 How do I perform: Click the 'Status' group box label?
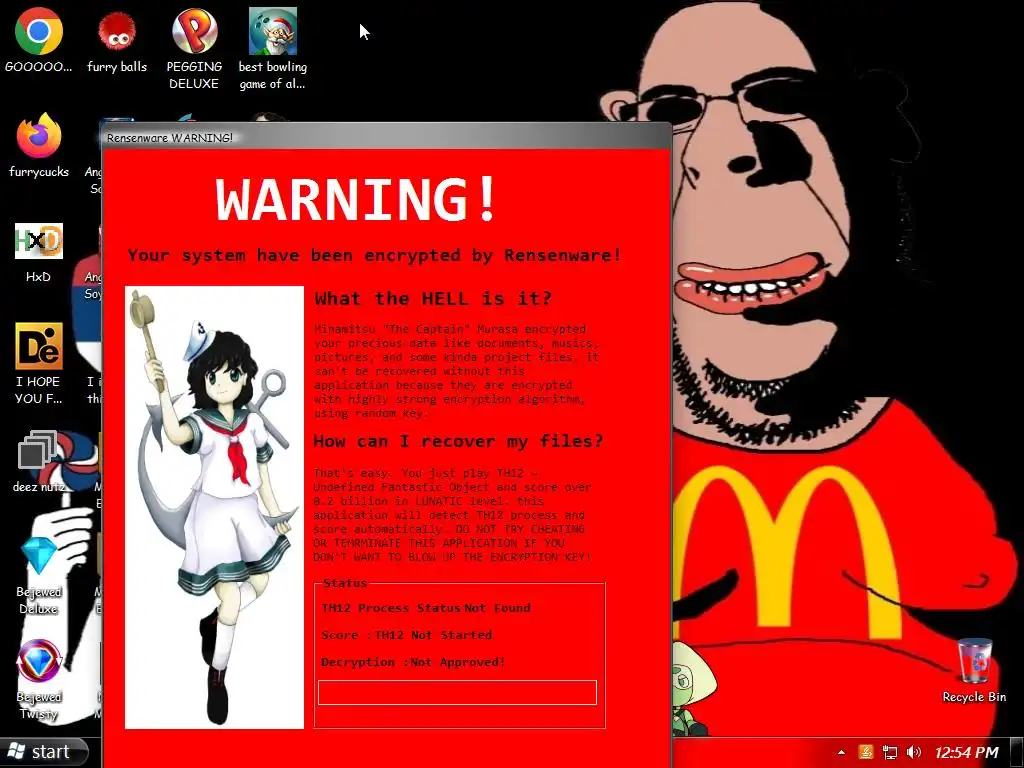tap(345, 583)
